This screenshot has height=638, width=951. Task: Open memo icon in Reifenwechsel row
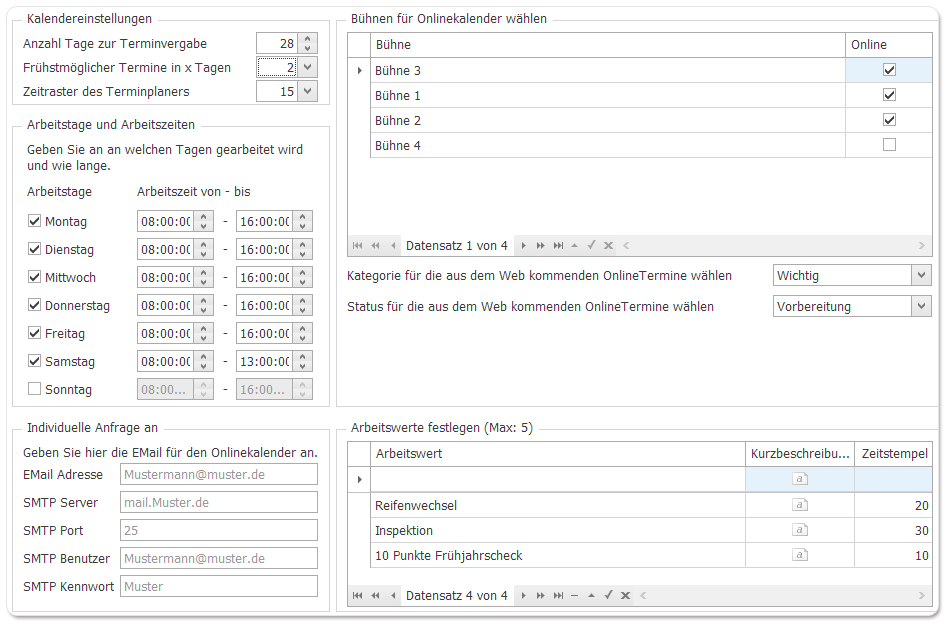(800, 505)
